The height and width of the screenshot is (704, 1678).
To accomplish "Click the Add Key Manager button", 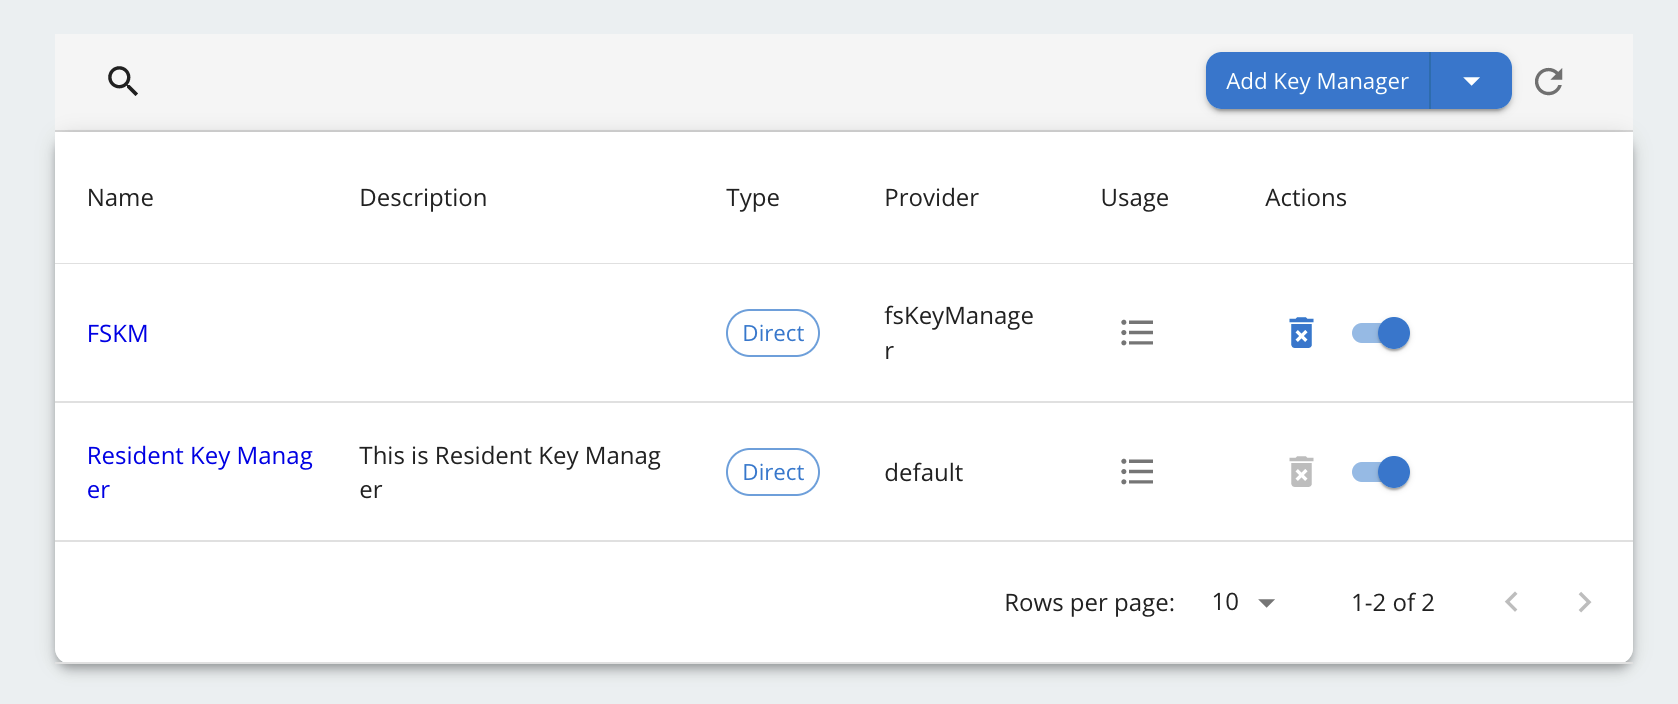I will pyautogui.click(x=1318, y=81).
